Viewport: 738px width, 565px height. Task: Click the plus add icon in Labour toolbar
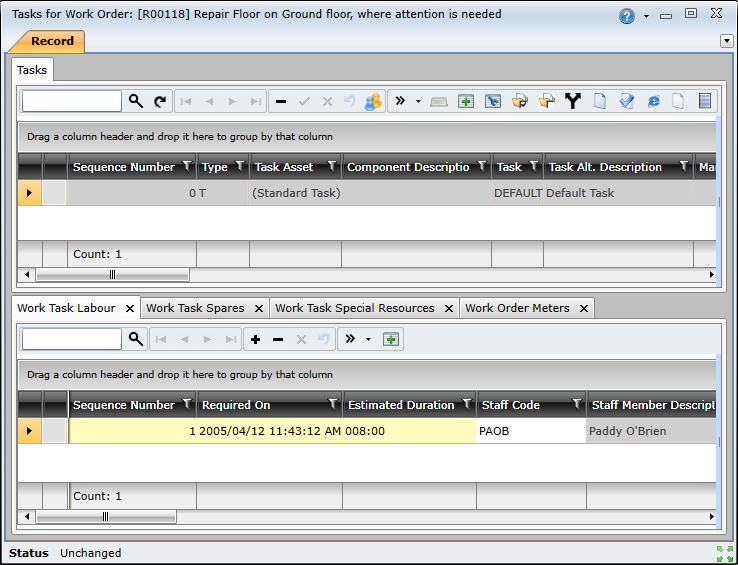click(256, 339)
